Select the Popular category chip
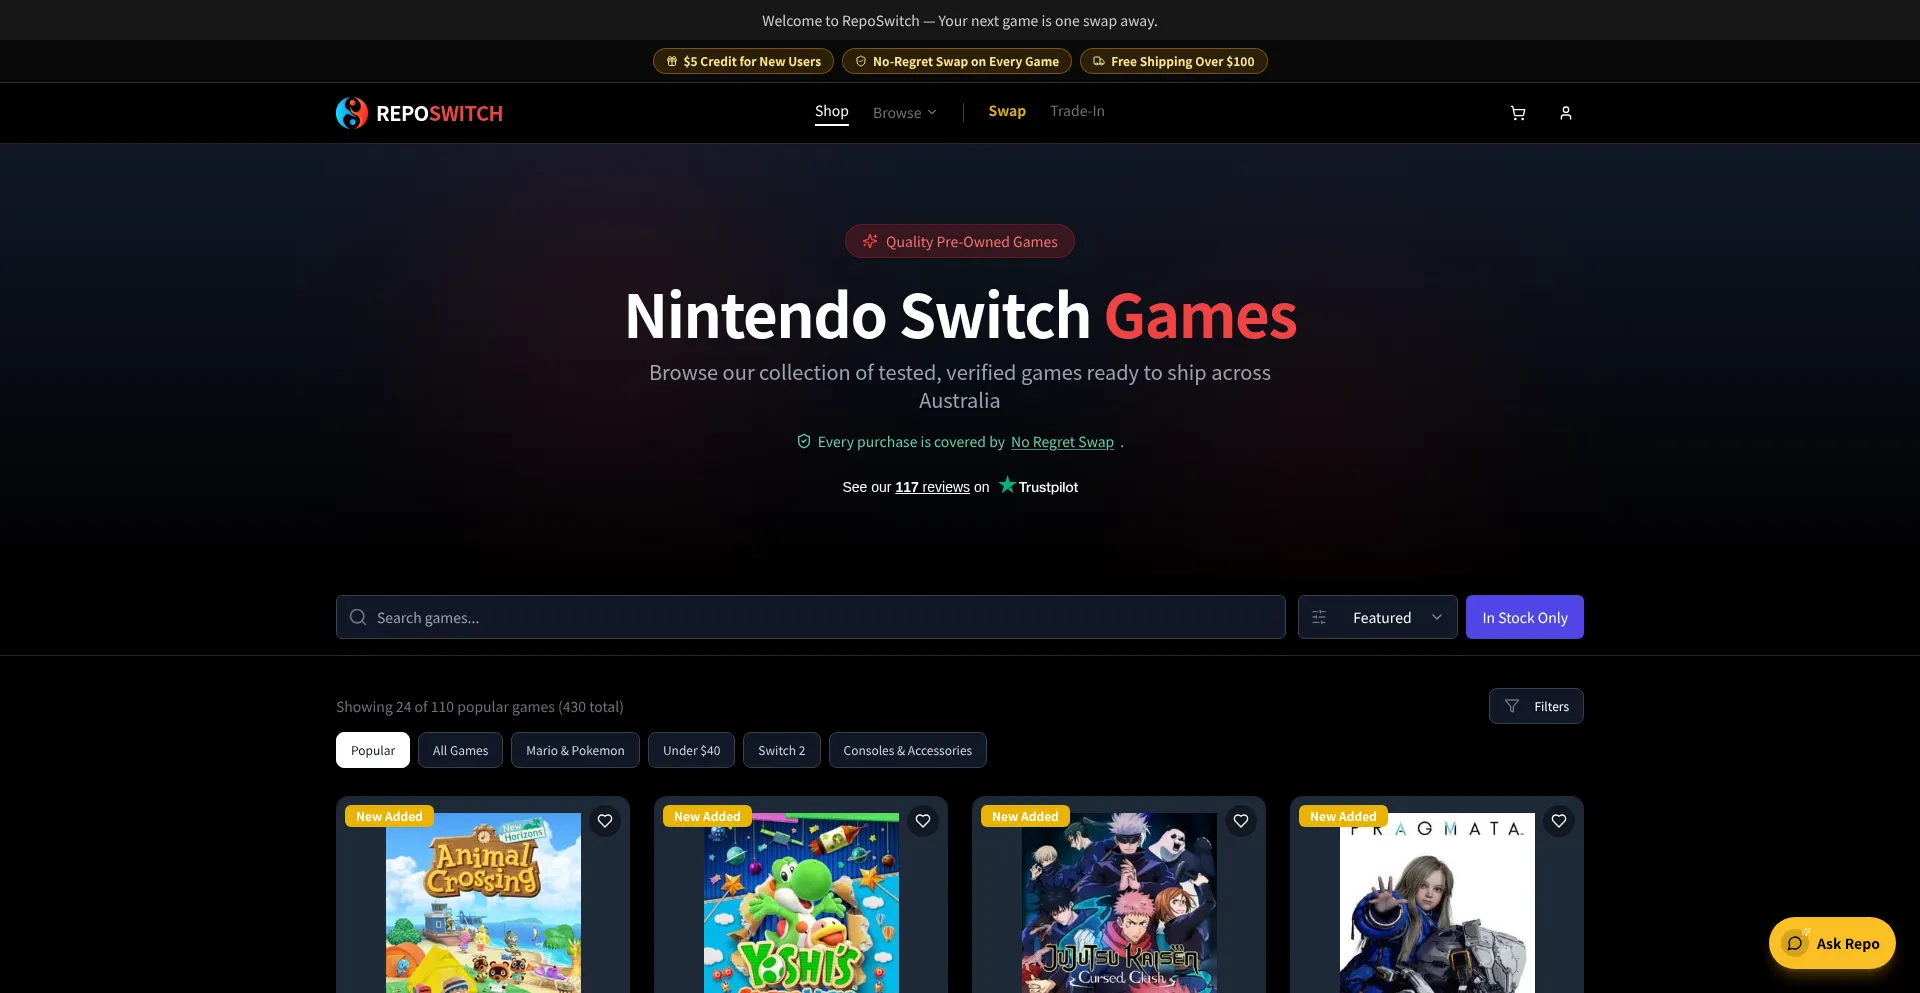1920x993 pixels. (x=373, y=750)
